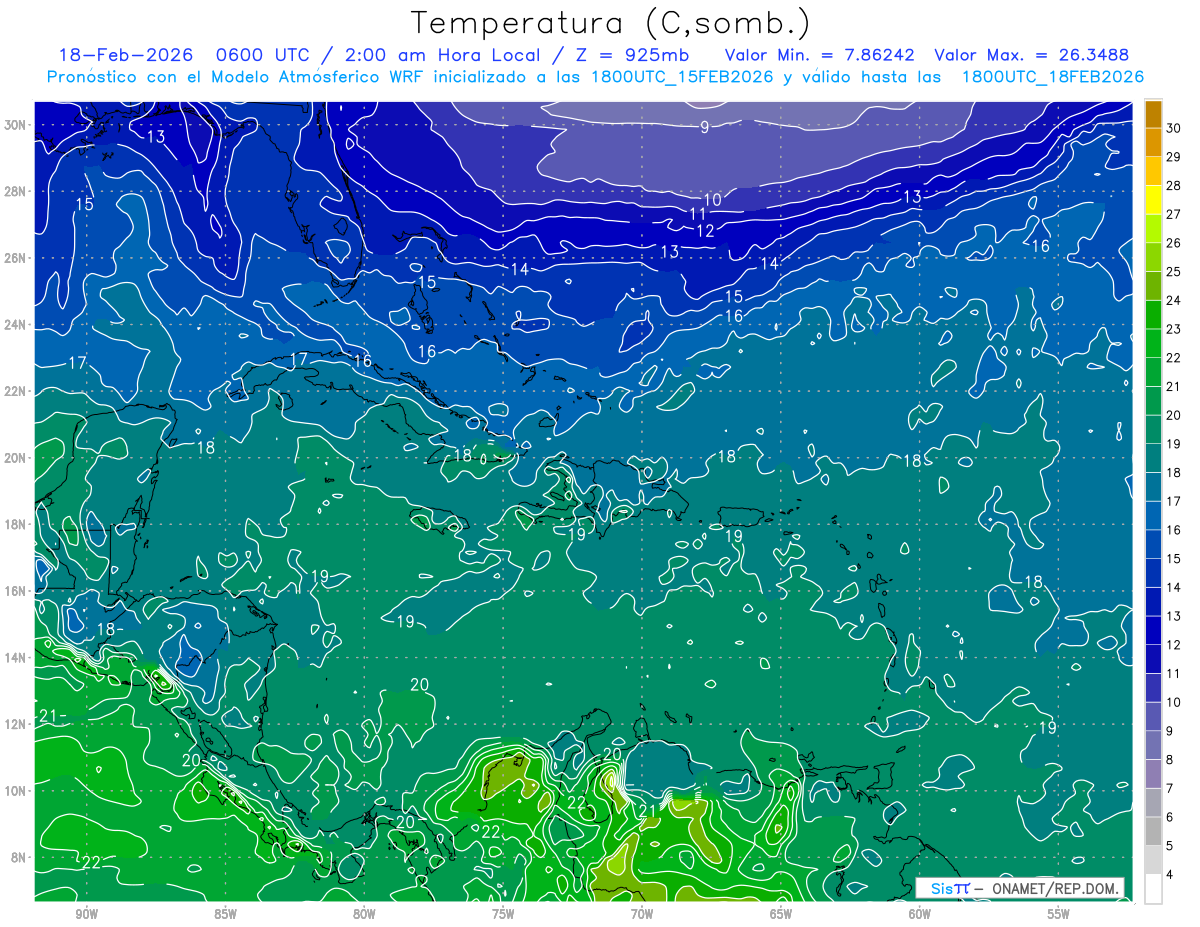Click the "28N" latitude axis label
This screenshot has height=927, width=1200.
click(15, 191)
